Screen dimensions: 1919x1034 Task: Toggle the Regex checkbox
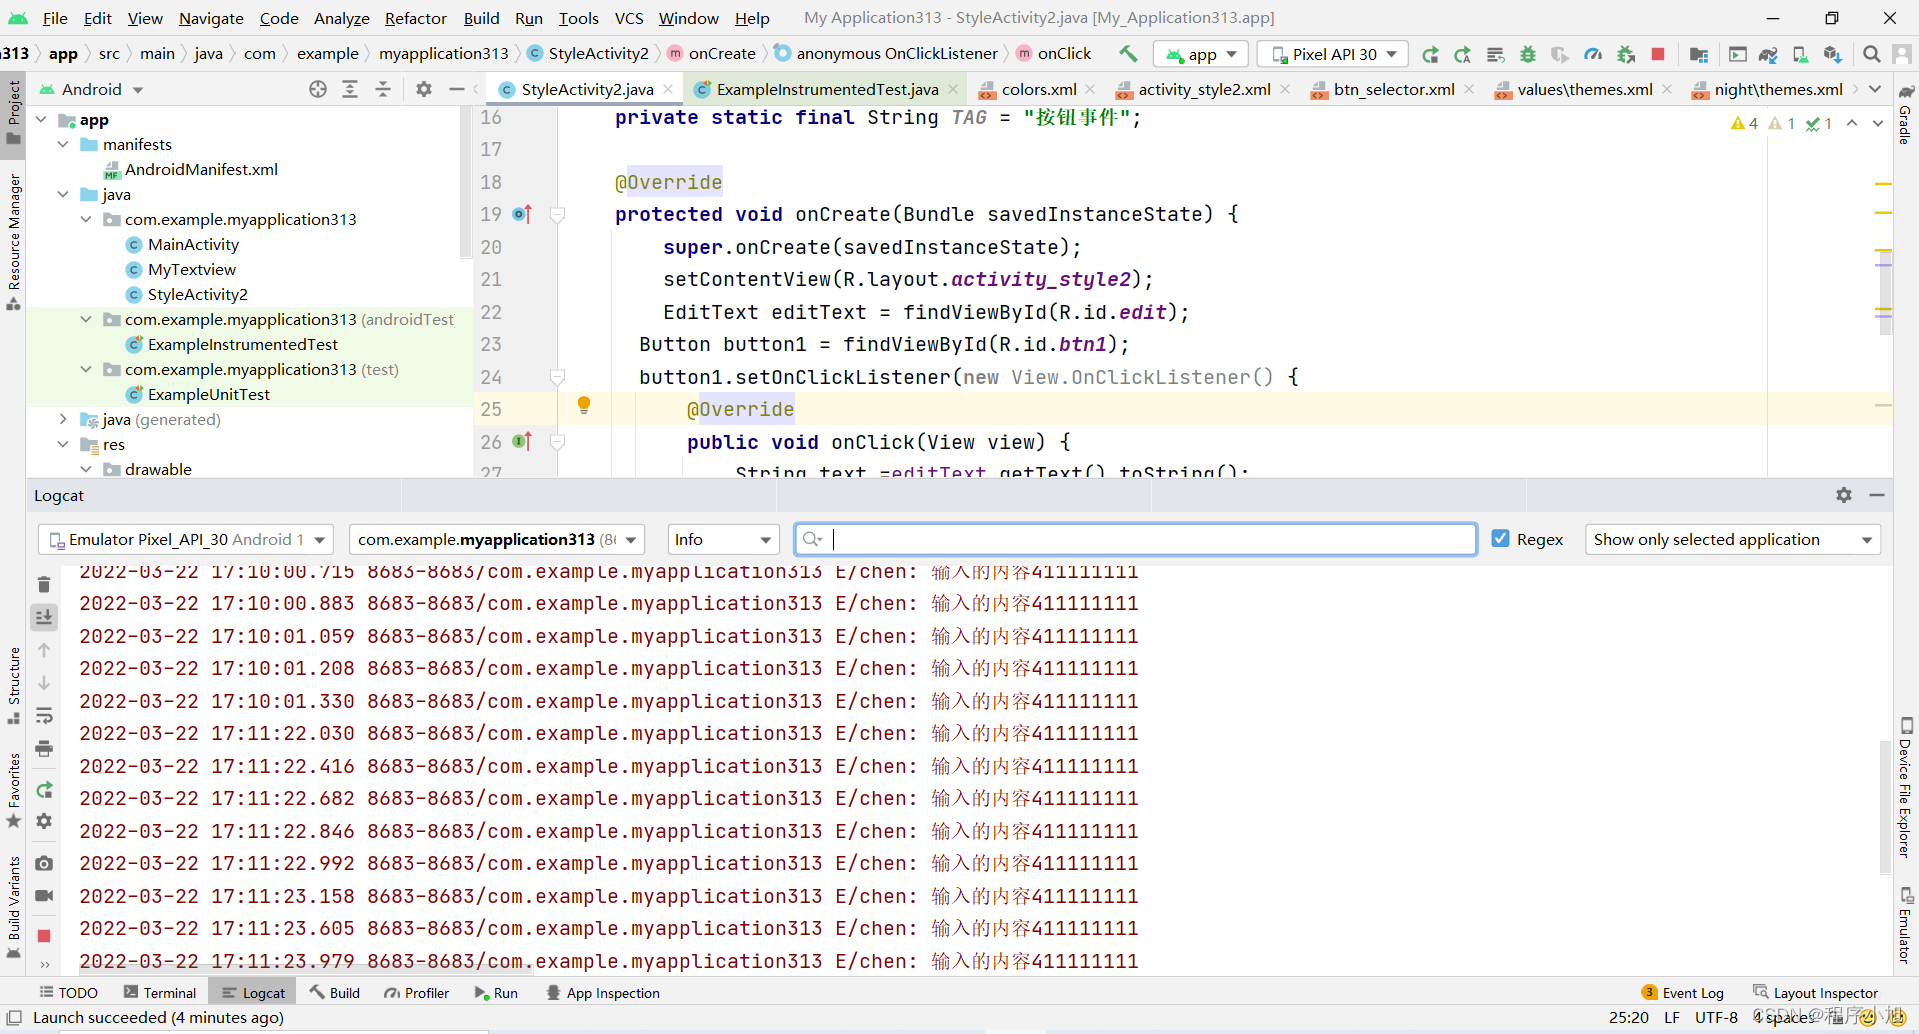1500,539
